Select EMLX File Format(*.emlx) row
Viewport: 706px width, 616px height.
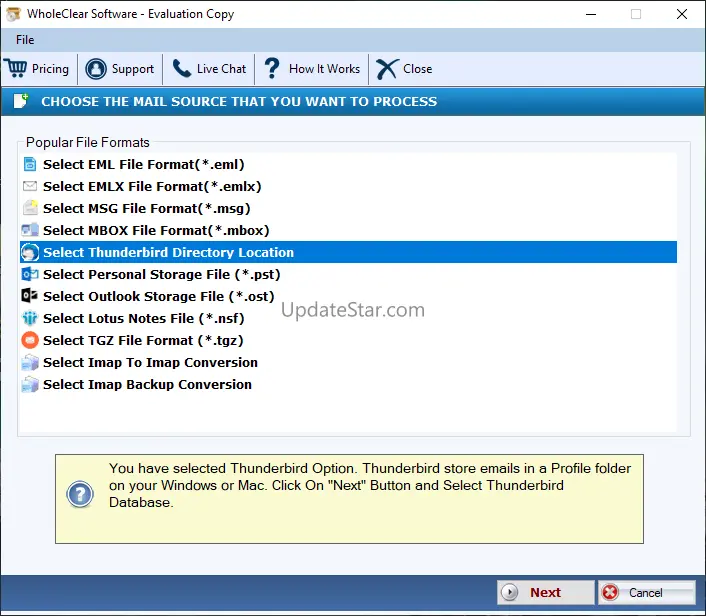(348, 186)
